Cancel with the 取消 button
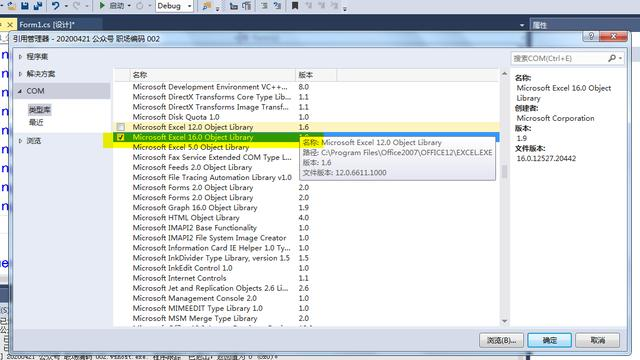 598,340
